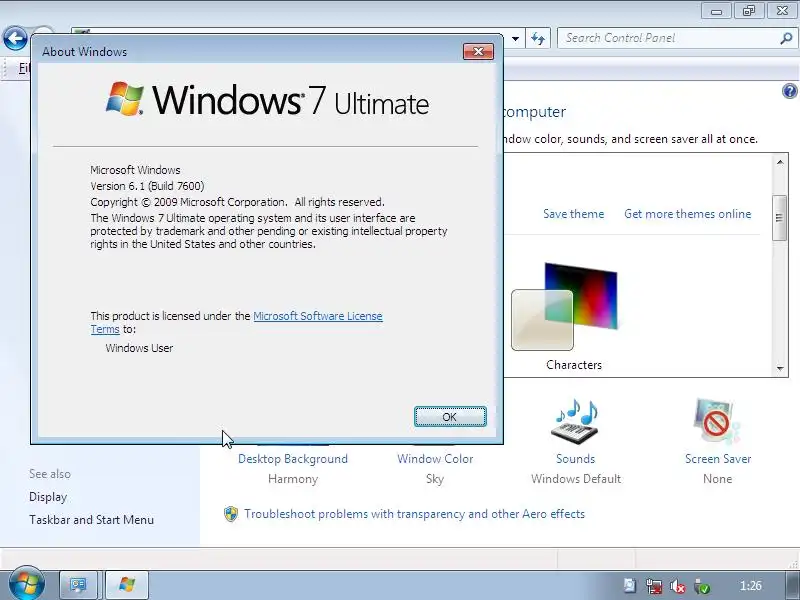
Task: Click the Windows flag logo in dialog
Action: 125,98
